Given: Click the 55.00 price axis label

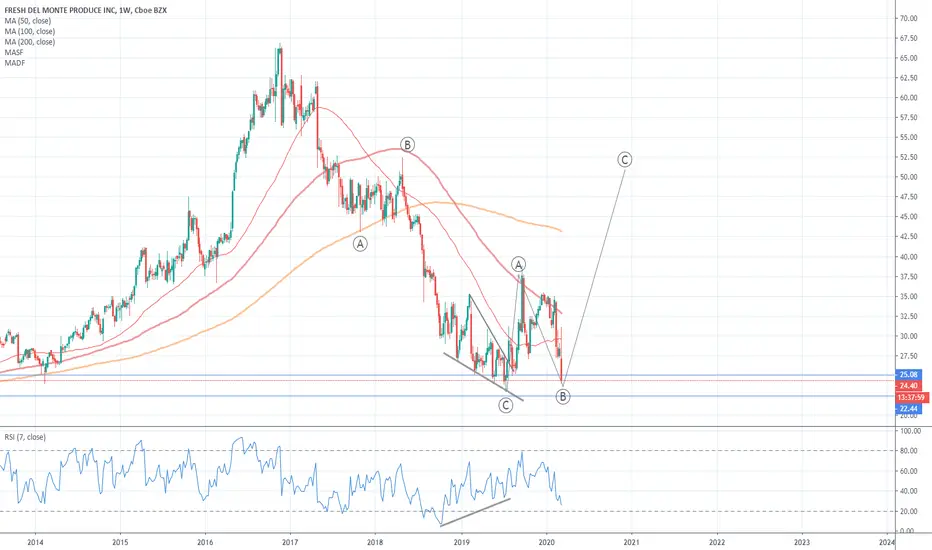Looking at the screenshot, I should (x=908, y=137).
